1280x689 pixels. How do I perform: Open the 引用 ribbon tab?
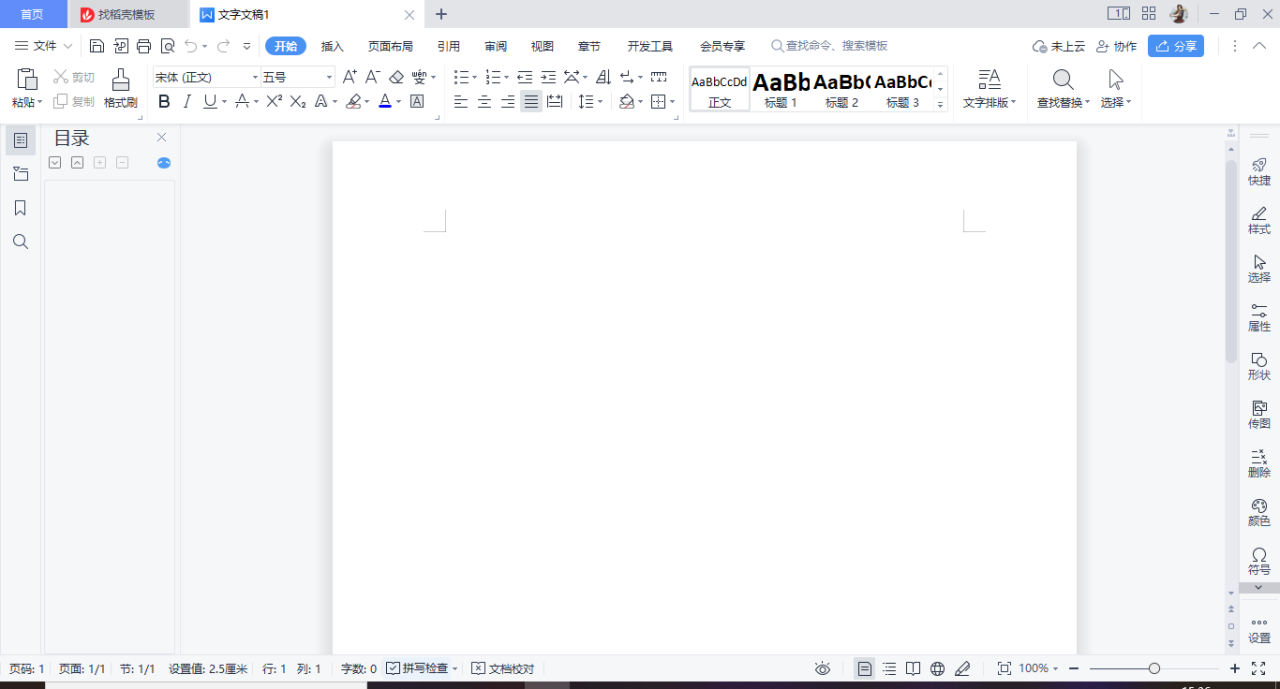pyautogui.click(x=448, y=46)
